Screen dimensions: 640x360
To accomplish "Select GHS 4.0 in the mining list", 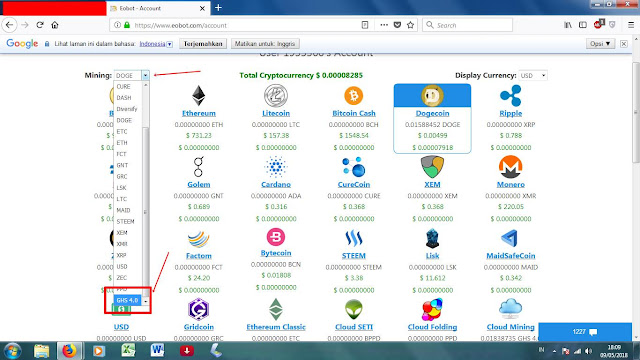I will point(127,300).
